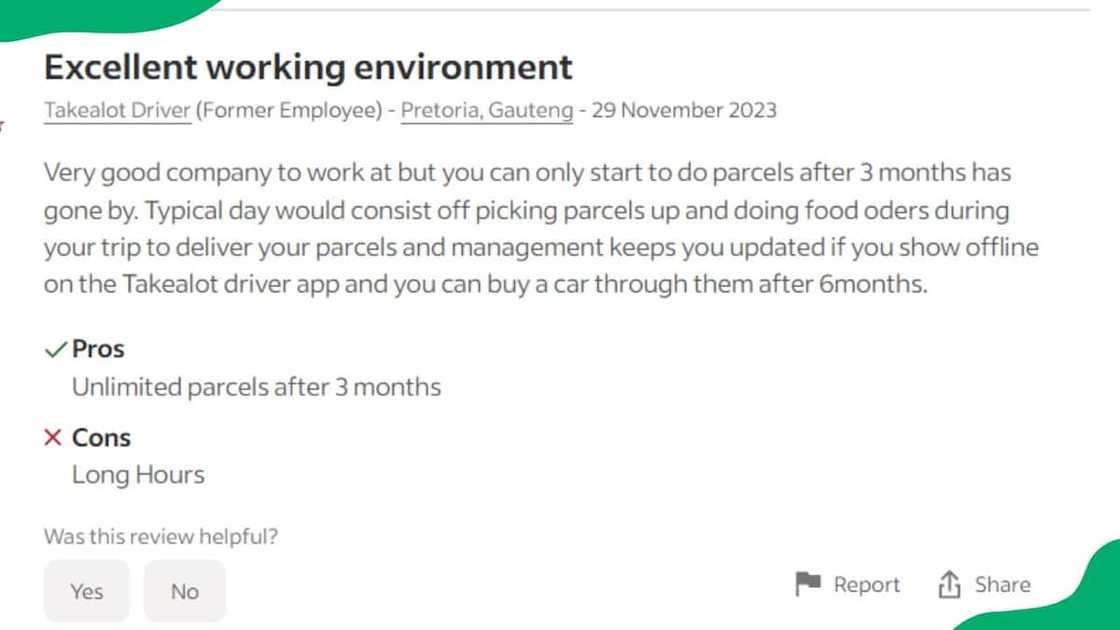Click the "Long Hours" cons text

click(x=138, y=475)
